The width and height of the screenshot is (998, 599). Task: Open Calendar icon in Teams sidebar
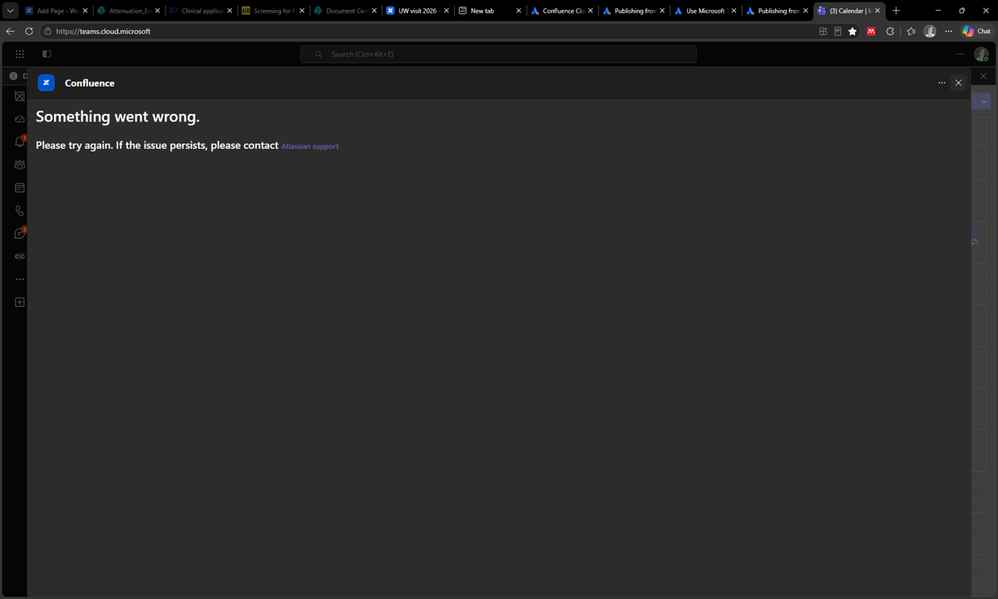coord(20,188)
